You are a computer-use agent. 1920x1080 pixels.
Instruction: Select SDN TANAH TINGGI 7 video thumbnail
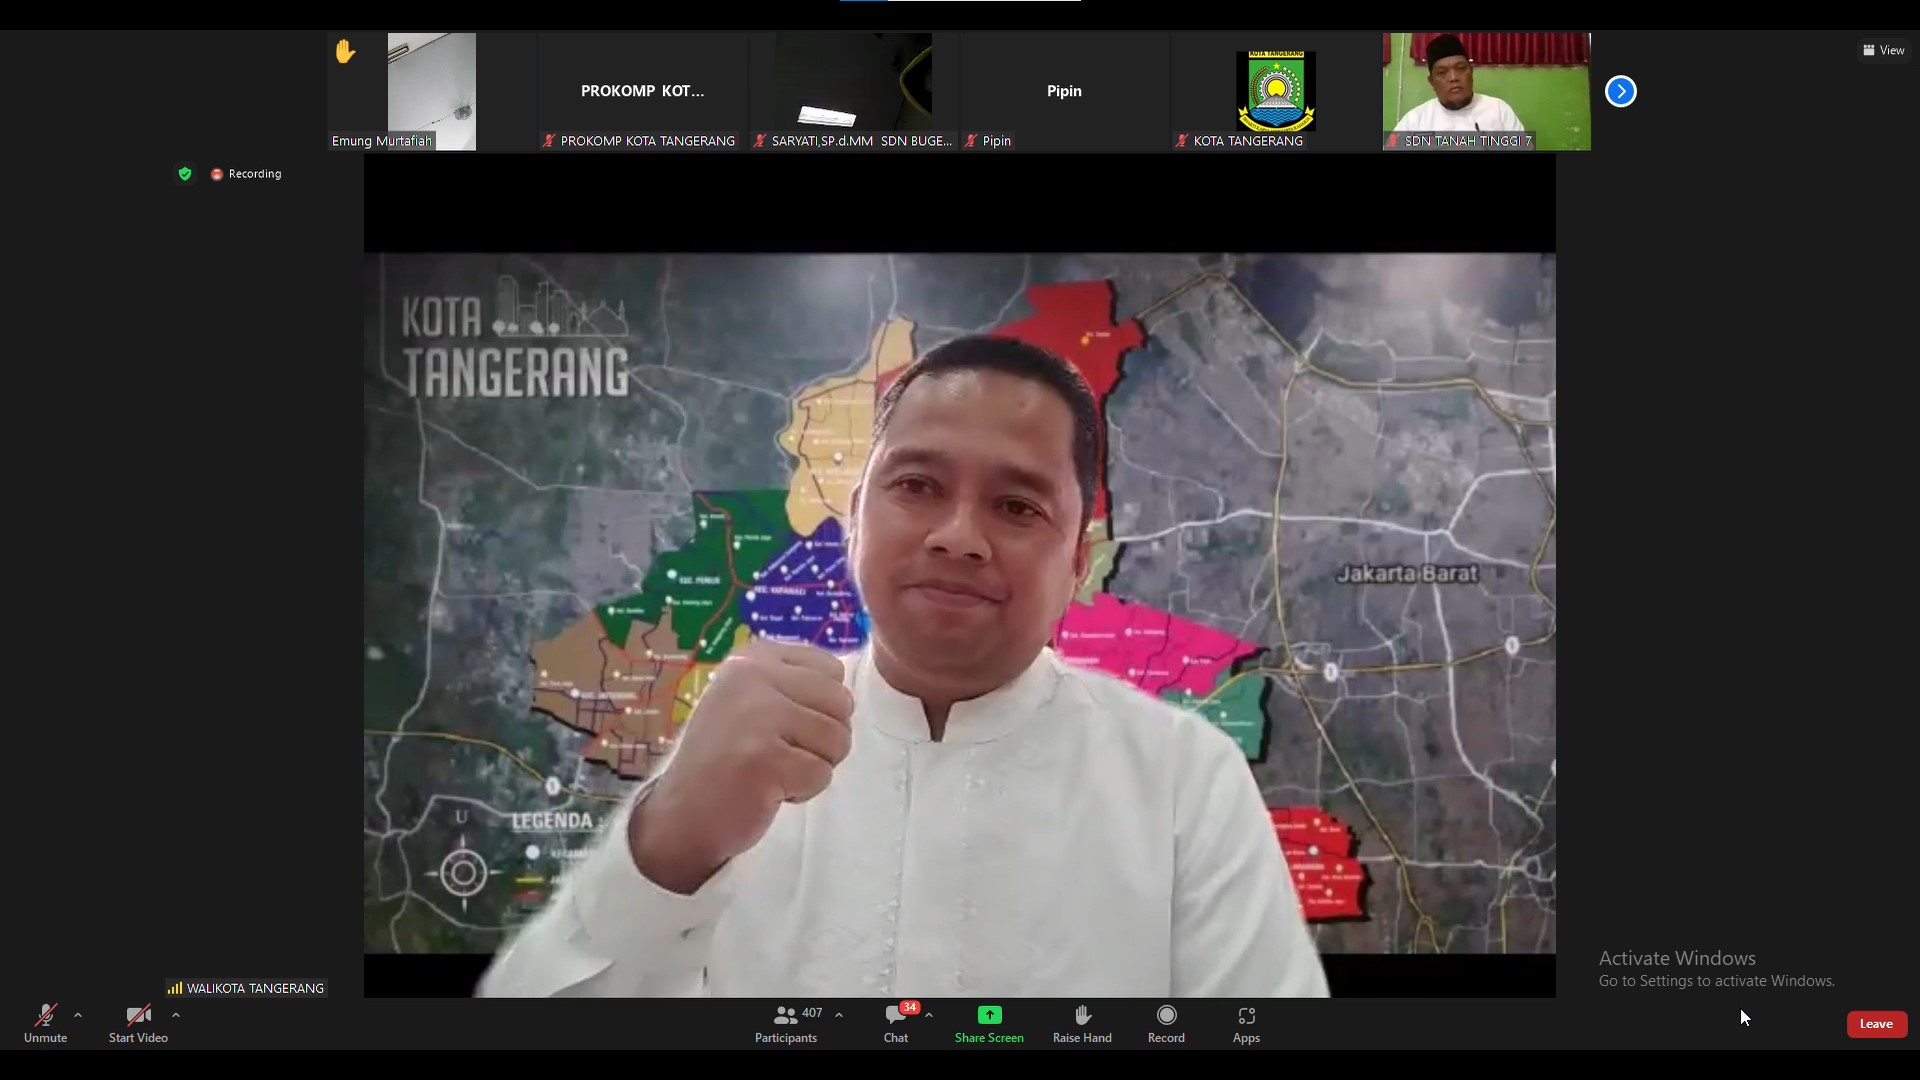pos(1486,91)
